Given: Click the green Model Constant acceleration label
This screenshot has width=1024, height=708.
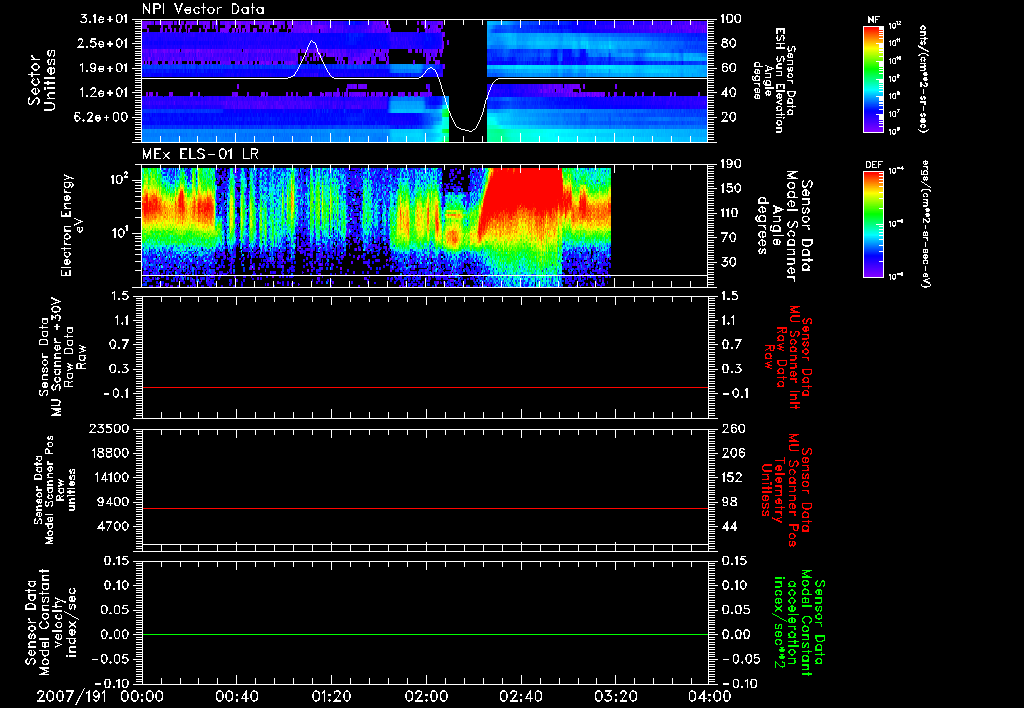Looking at the screenshot, I should tap(800, 622).
